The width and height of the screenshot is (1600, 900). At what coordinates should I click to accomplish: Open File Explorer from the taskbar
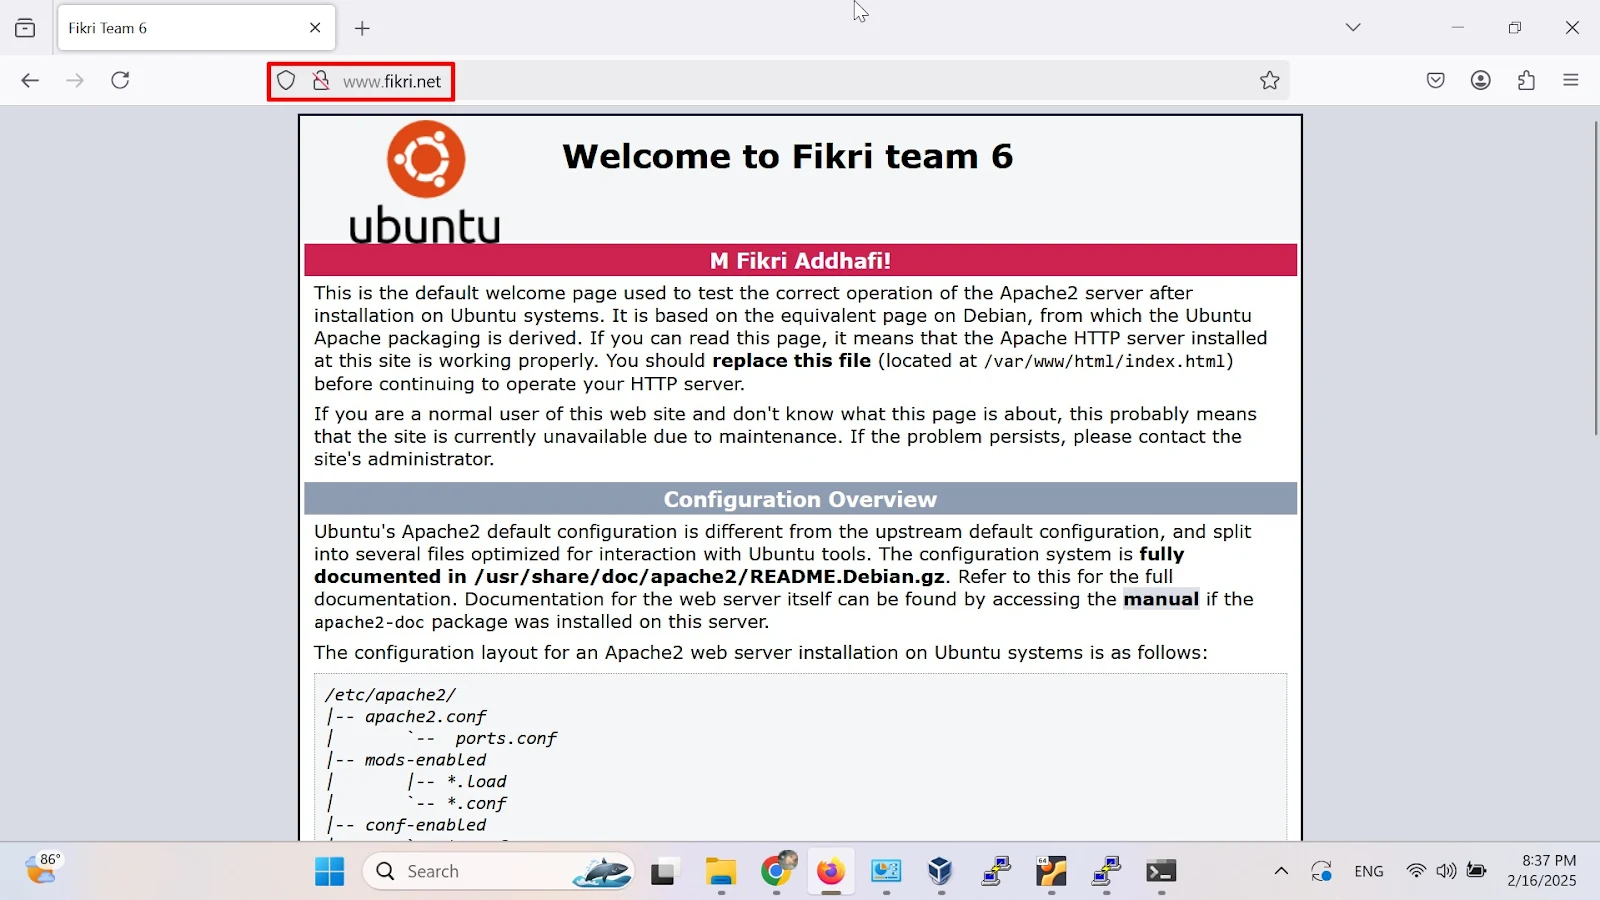[x=720, y=872]
